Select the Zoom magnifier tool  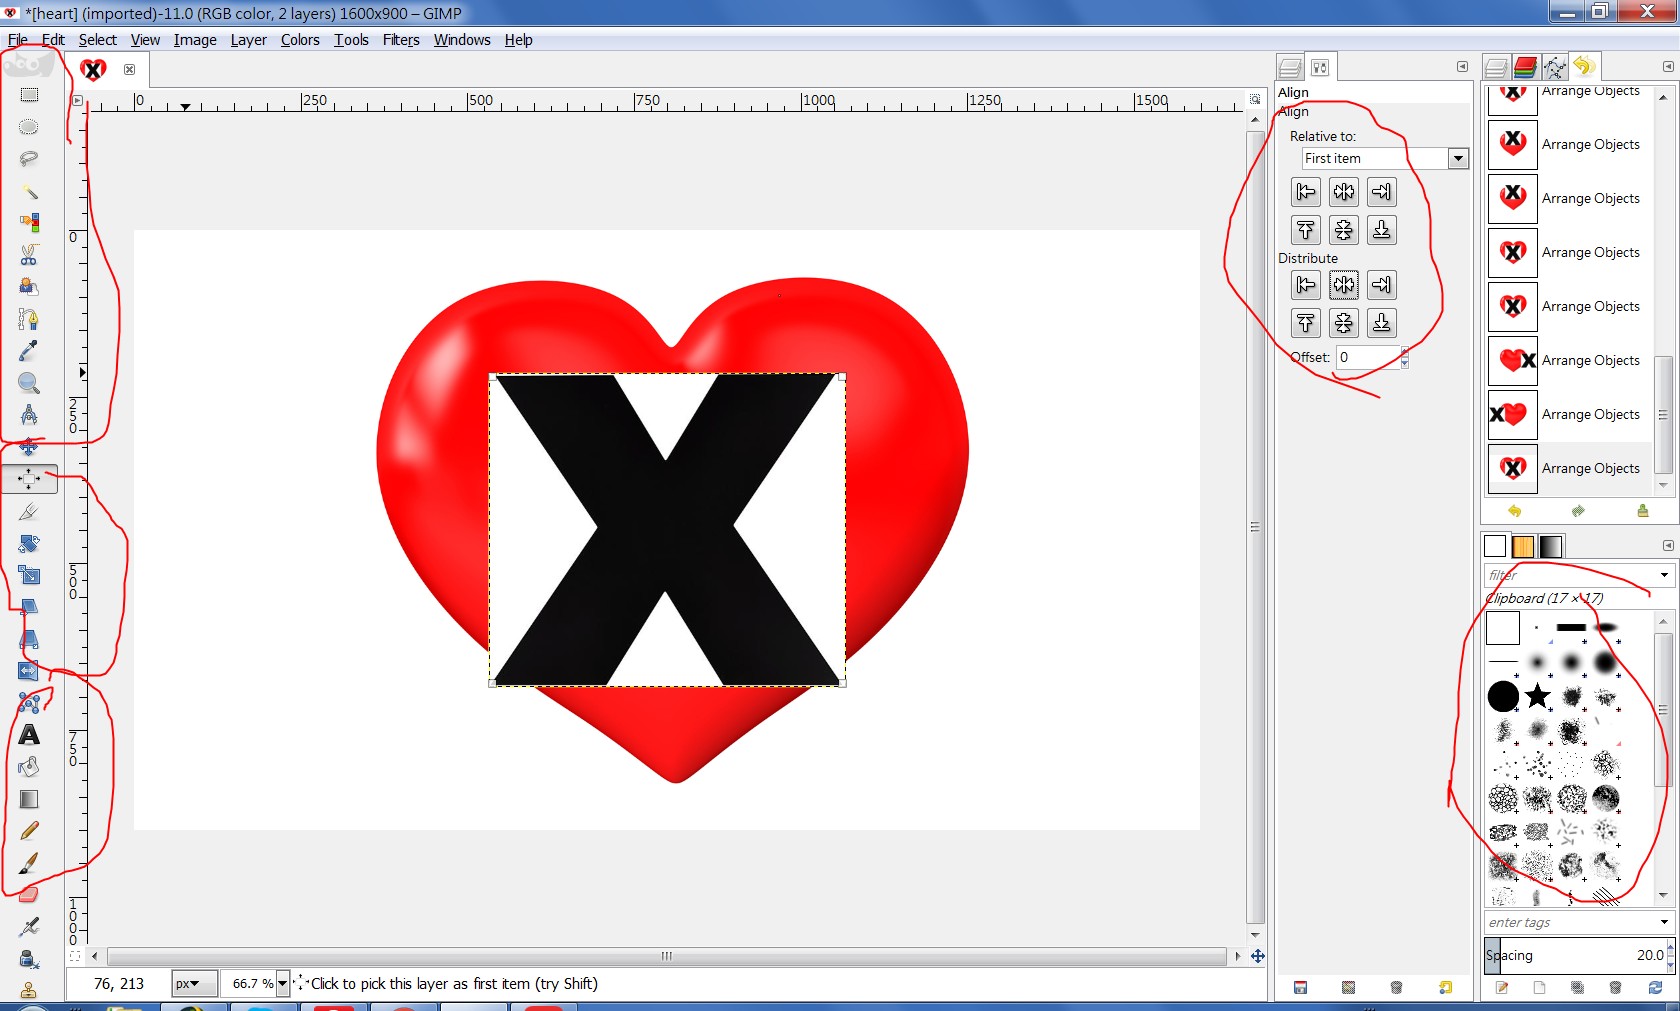tap(29, 383)
